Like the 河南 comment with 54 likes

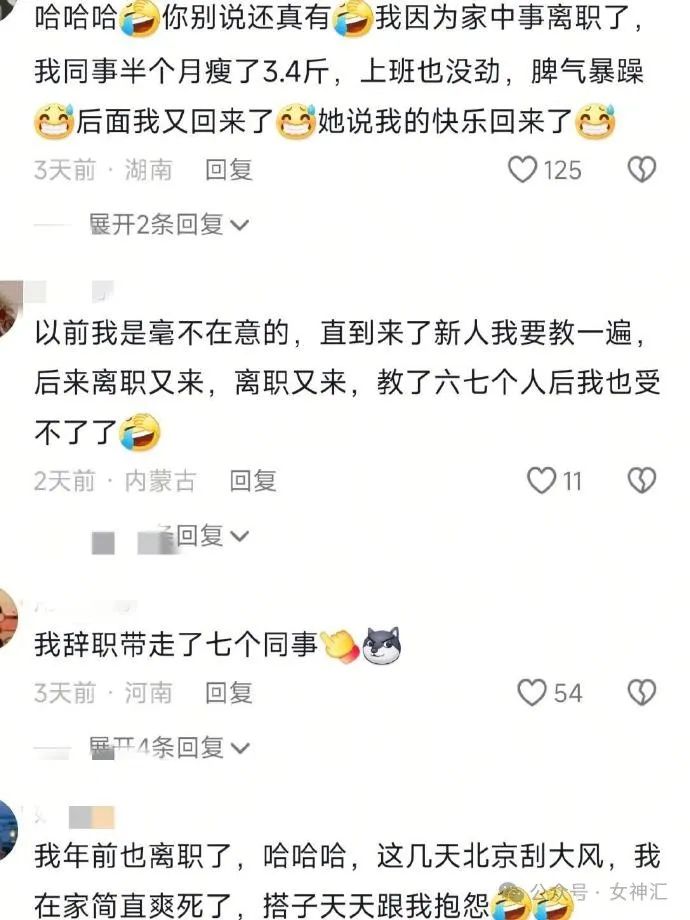[x=532, y=693]
